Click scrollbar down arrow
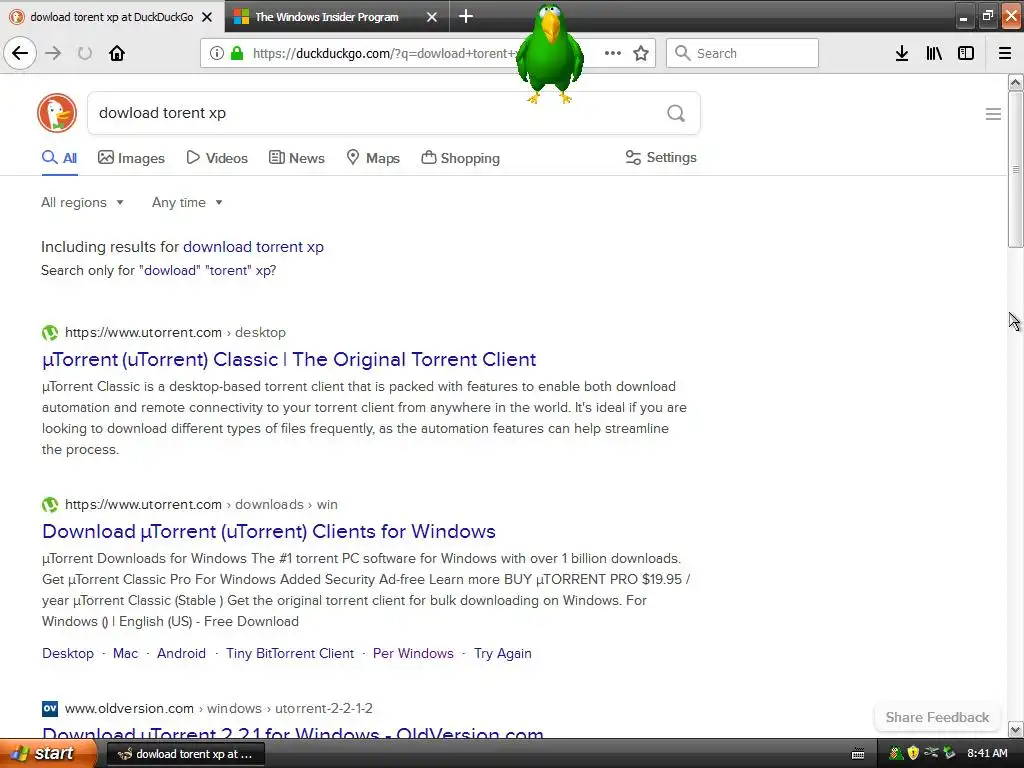 [x=1016, y=729]
